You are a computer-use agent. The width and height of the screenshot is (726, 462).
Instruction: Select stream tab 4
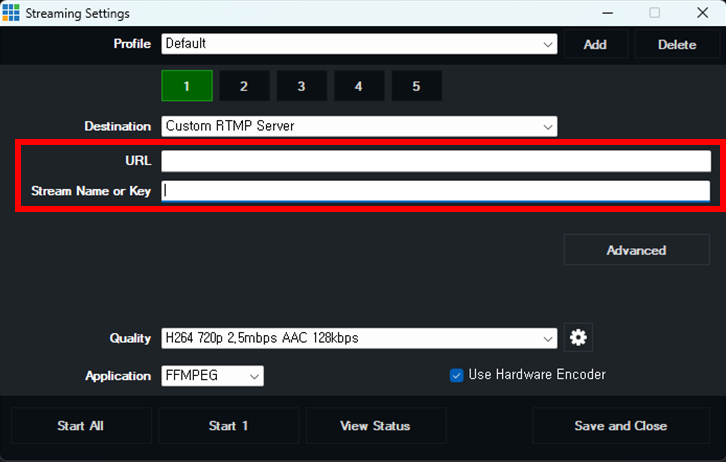tap(358, 86)
